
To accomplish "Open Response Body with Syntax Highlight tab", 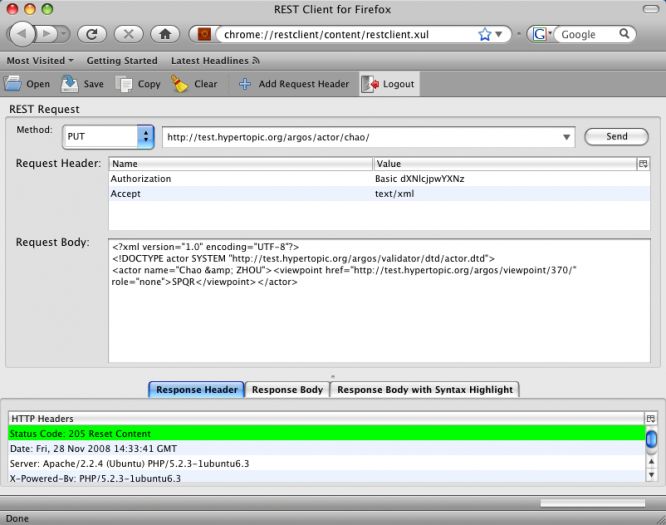I will [x=425, y=390].
